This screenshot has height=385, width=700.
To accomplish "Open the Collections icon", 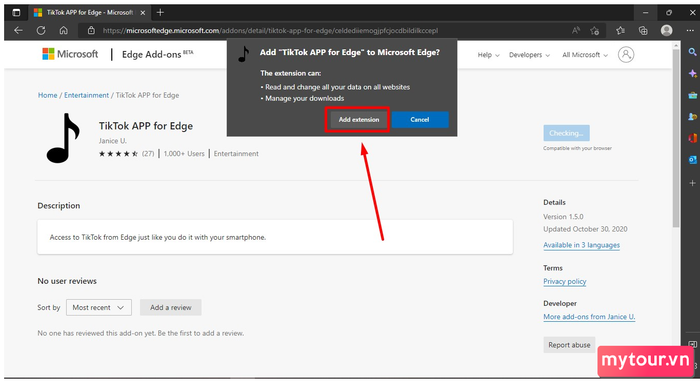I will pos(643,30).
